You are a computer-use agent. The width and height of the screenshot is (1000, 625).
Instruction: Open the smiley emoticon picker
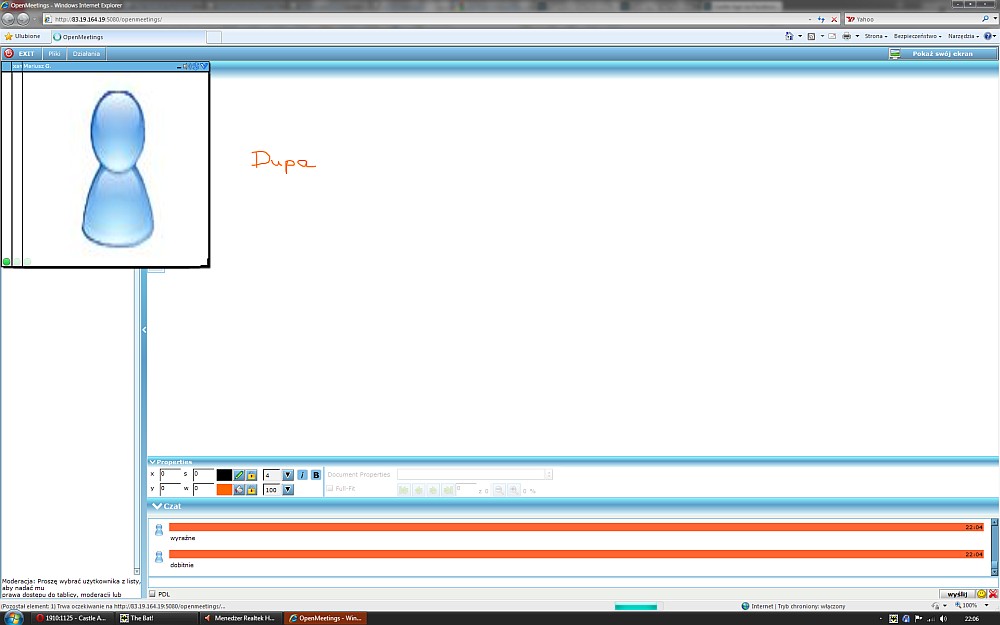coord(981,594)
